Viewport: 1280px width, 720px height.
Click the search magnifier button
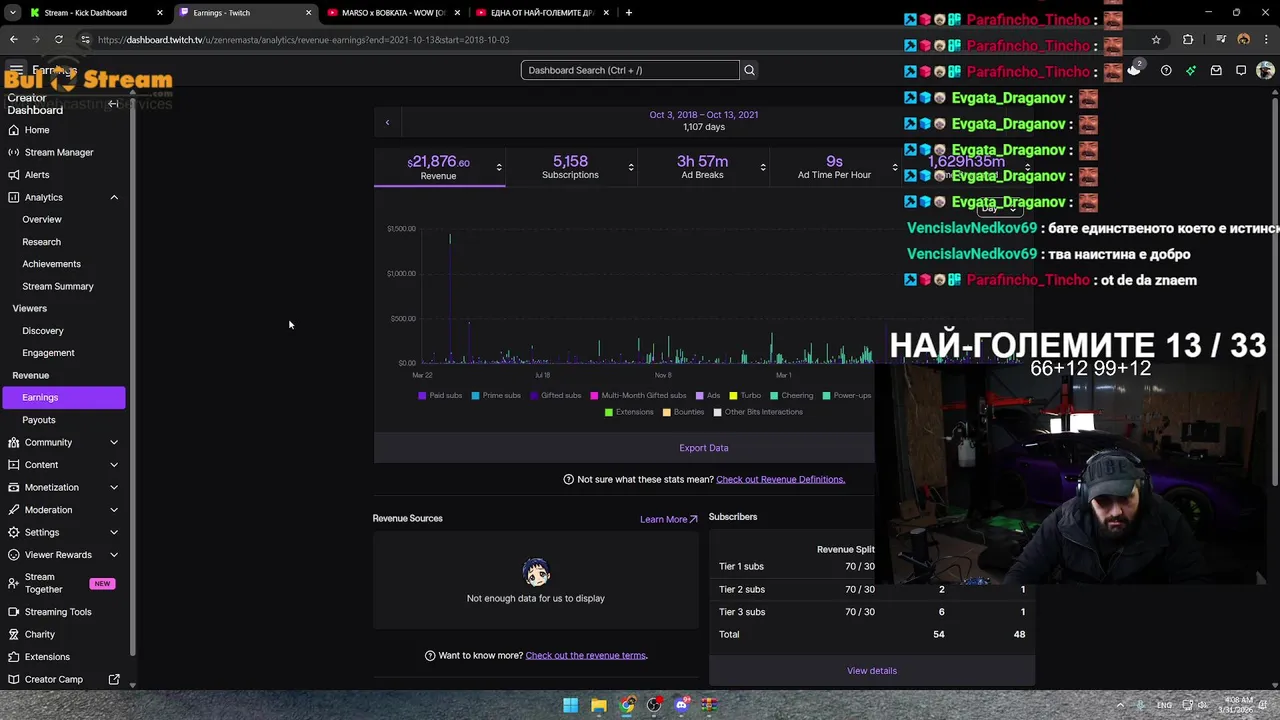tap(749, 70)
